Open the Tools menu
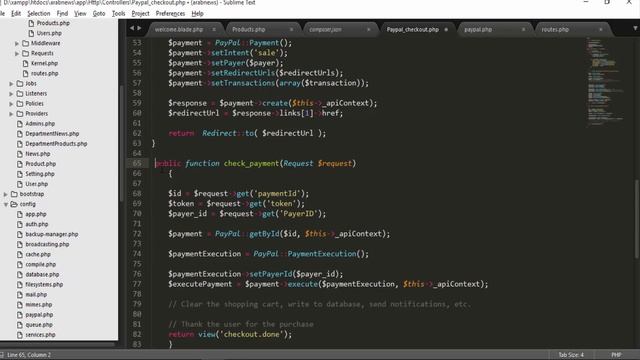The height and width of the screenshot is (360, 640). [x=118, y=13]
